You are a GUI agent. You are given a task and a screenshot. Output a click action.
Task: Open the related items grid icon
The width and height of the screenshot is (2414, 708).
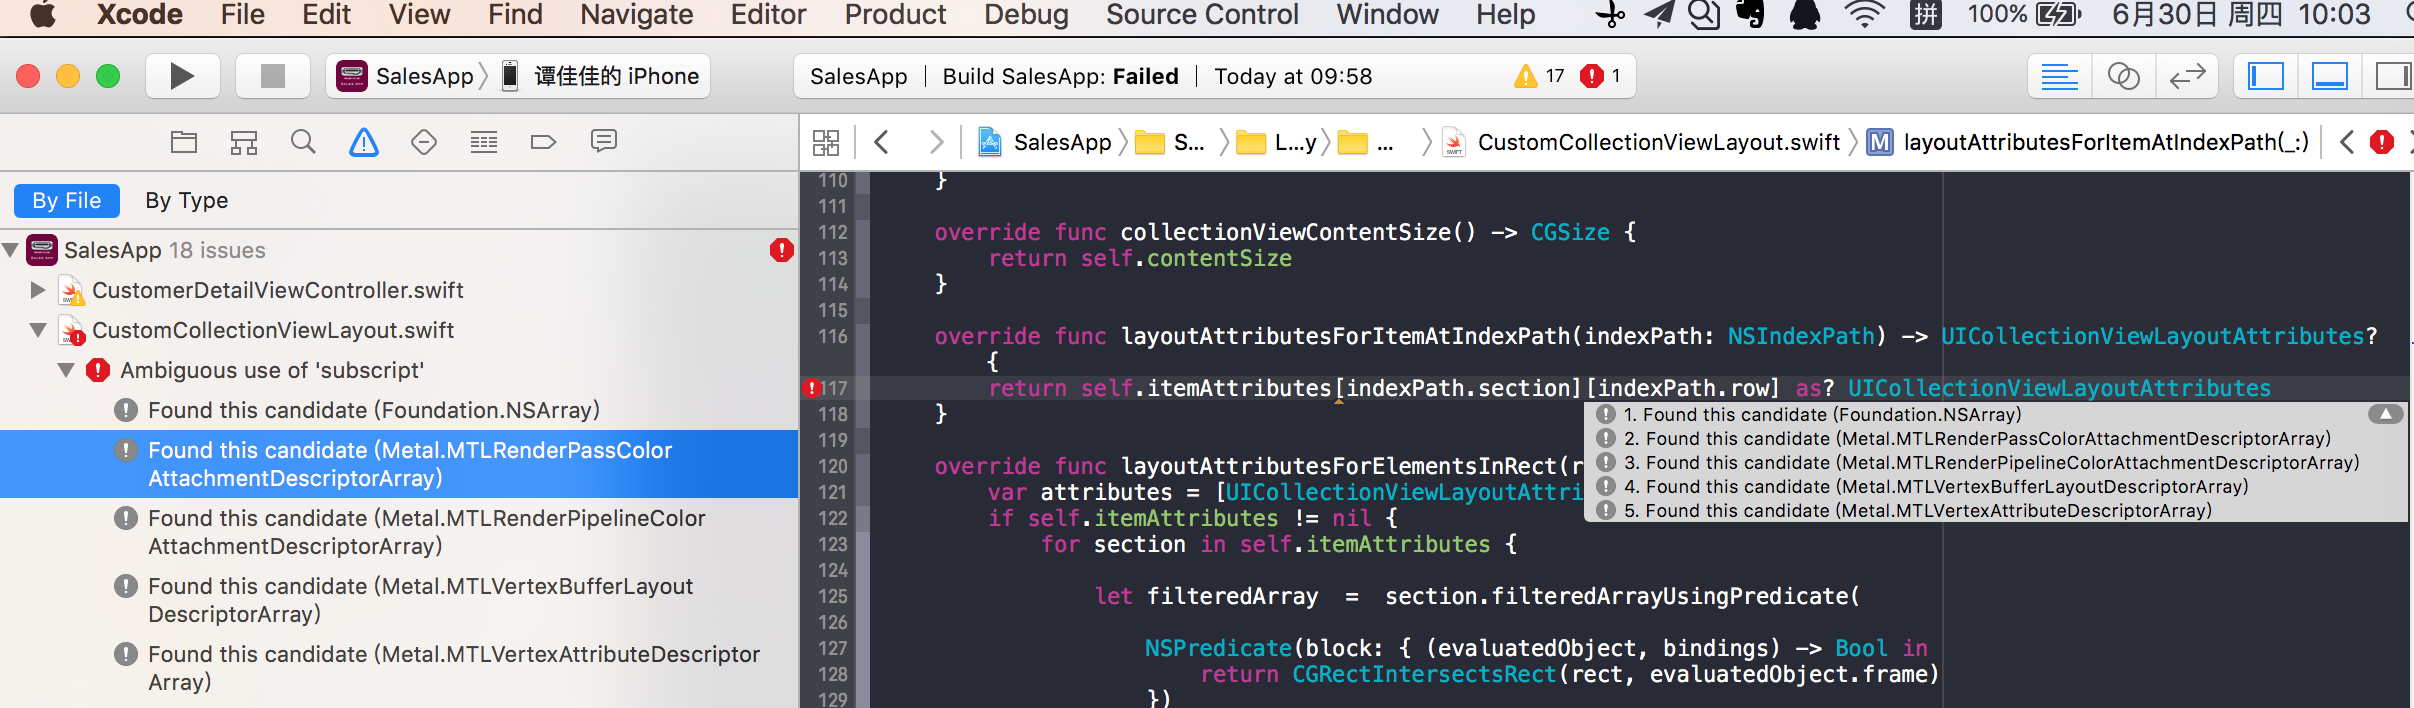point(826,142)
